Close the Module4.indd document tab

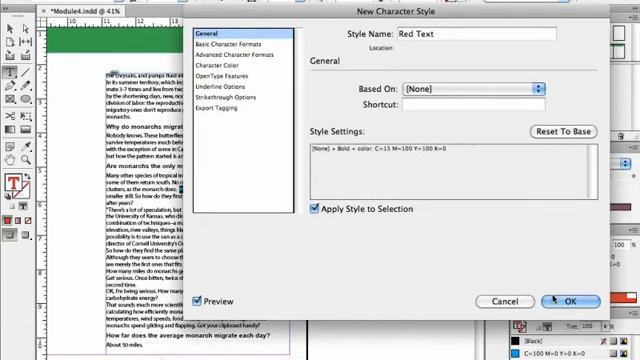[44, 11]
